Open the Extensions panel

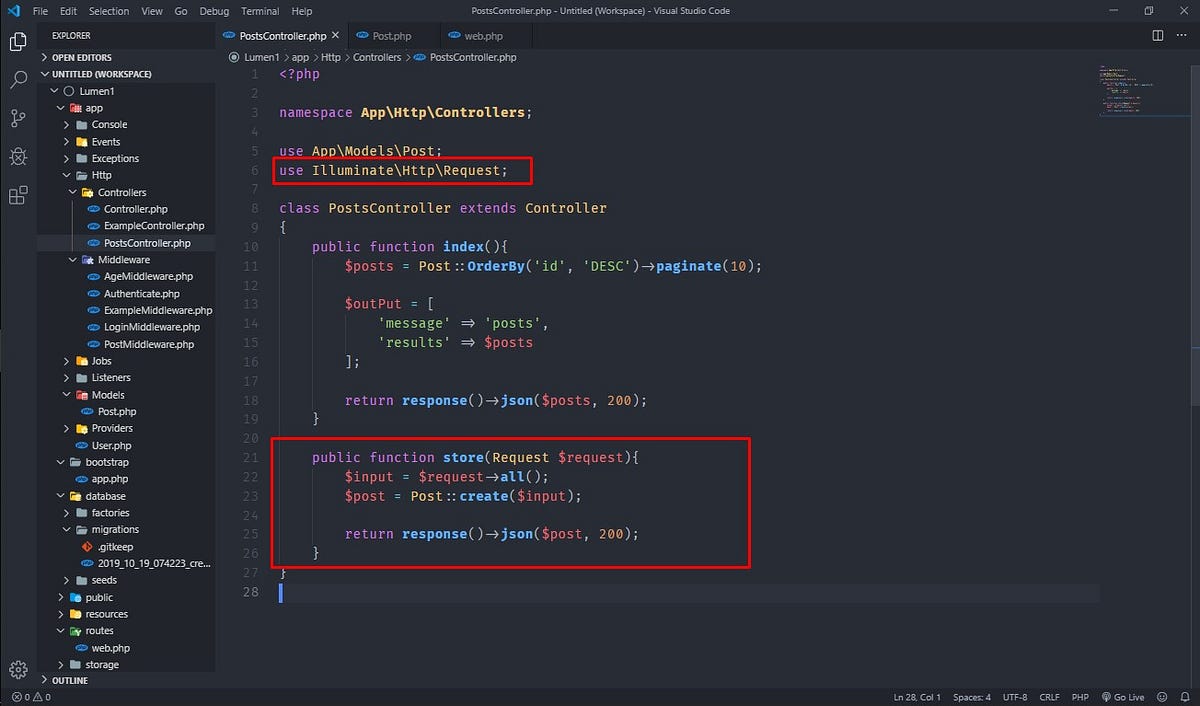(x=18, y=195)
